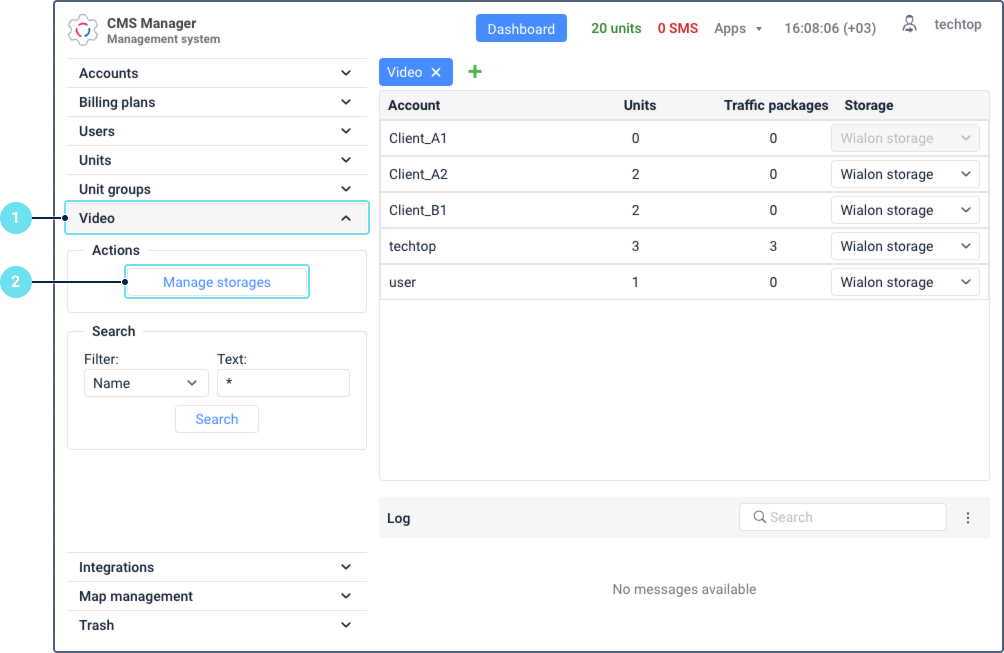Click the 0 SMS counter
This screenshot has width=1004, height=653.
tap(678, 28)
